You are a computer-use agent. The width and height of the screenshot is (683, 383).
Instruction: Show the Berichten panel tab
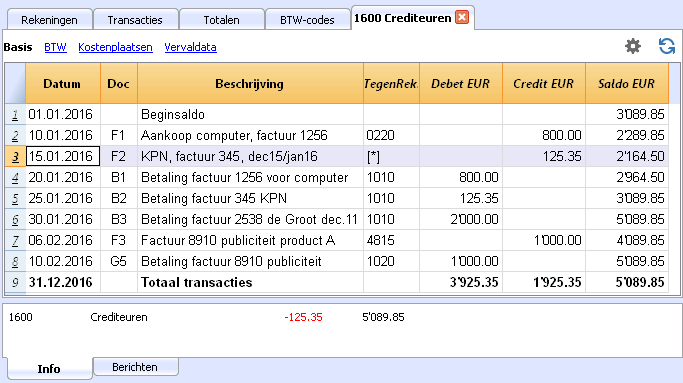(135, 367)
